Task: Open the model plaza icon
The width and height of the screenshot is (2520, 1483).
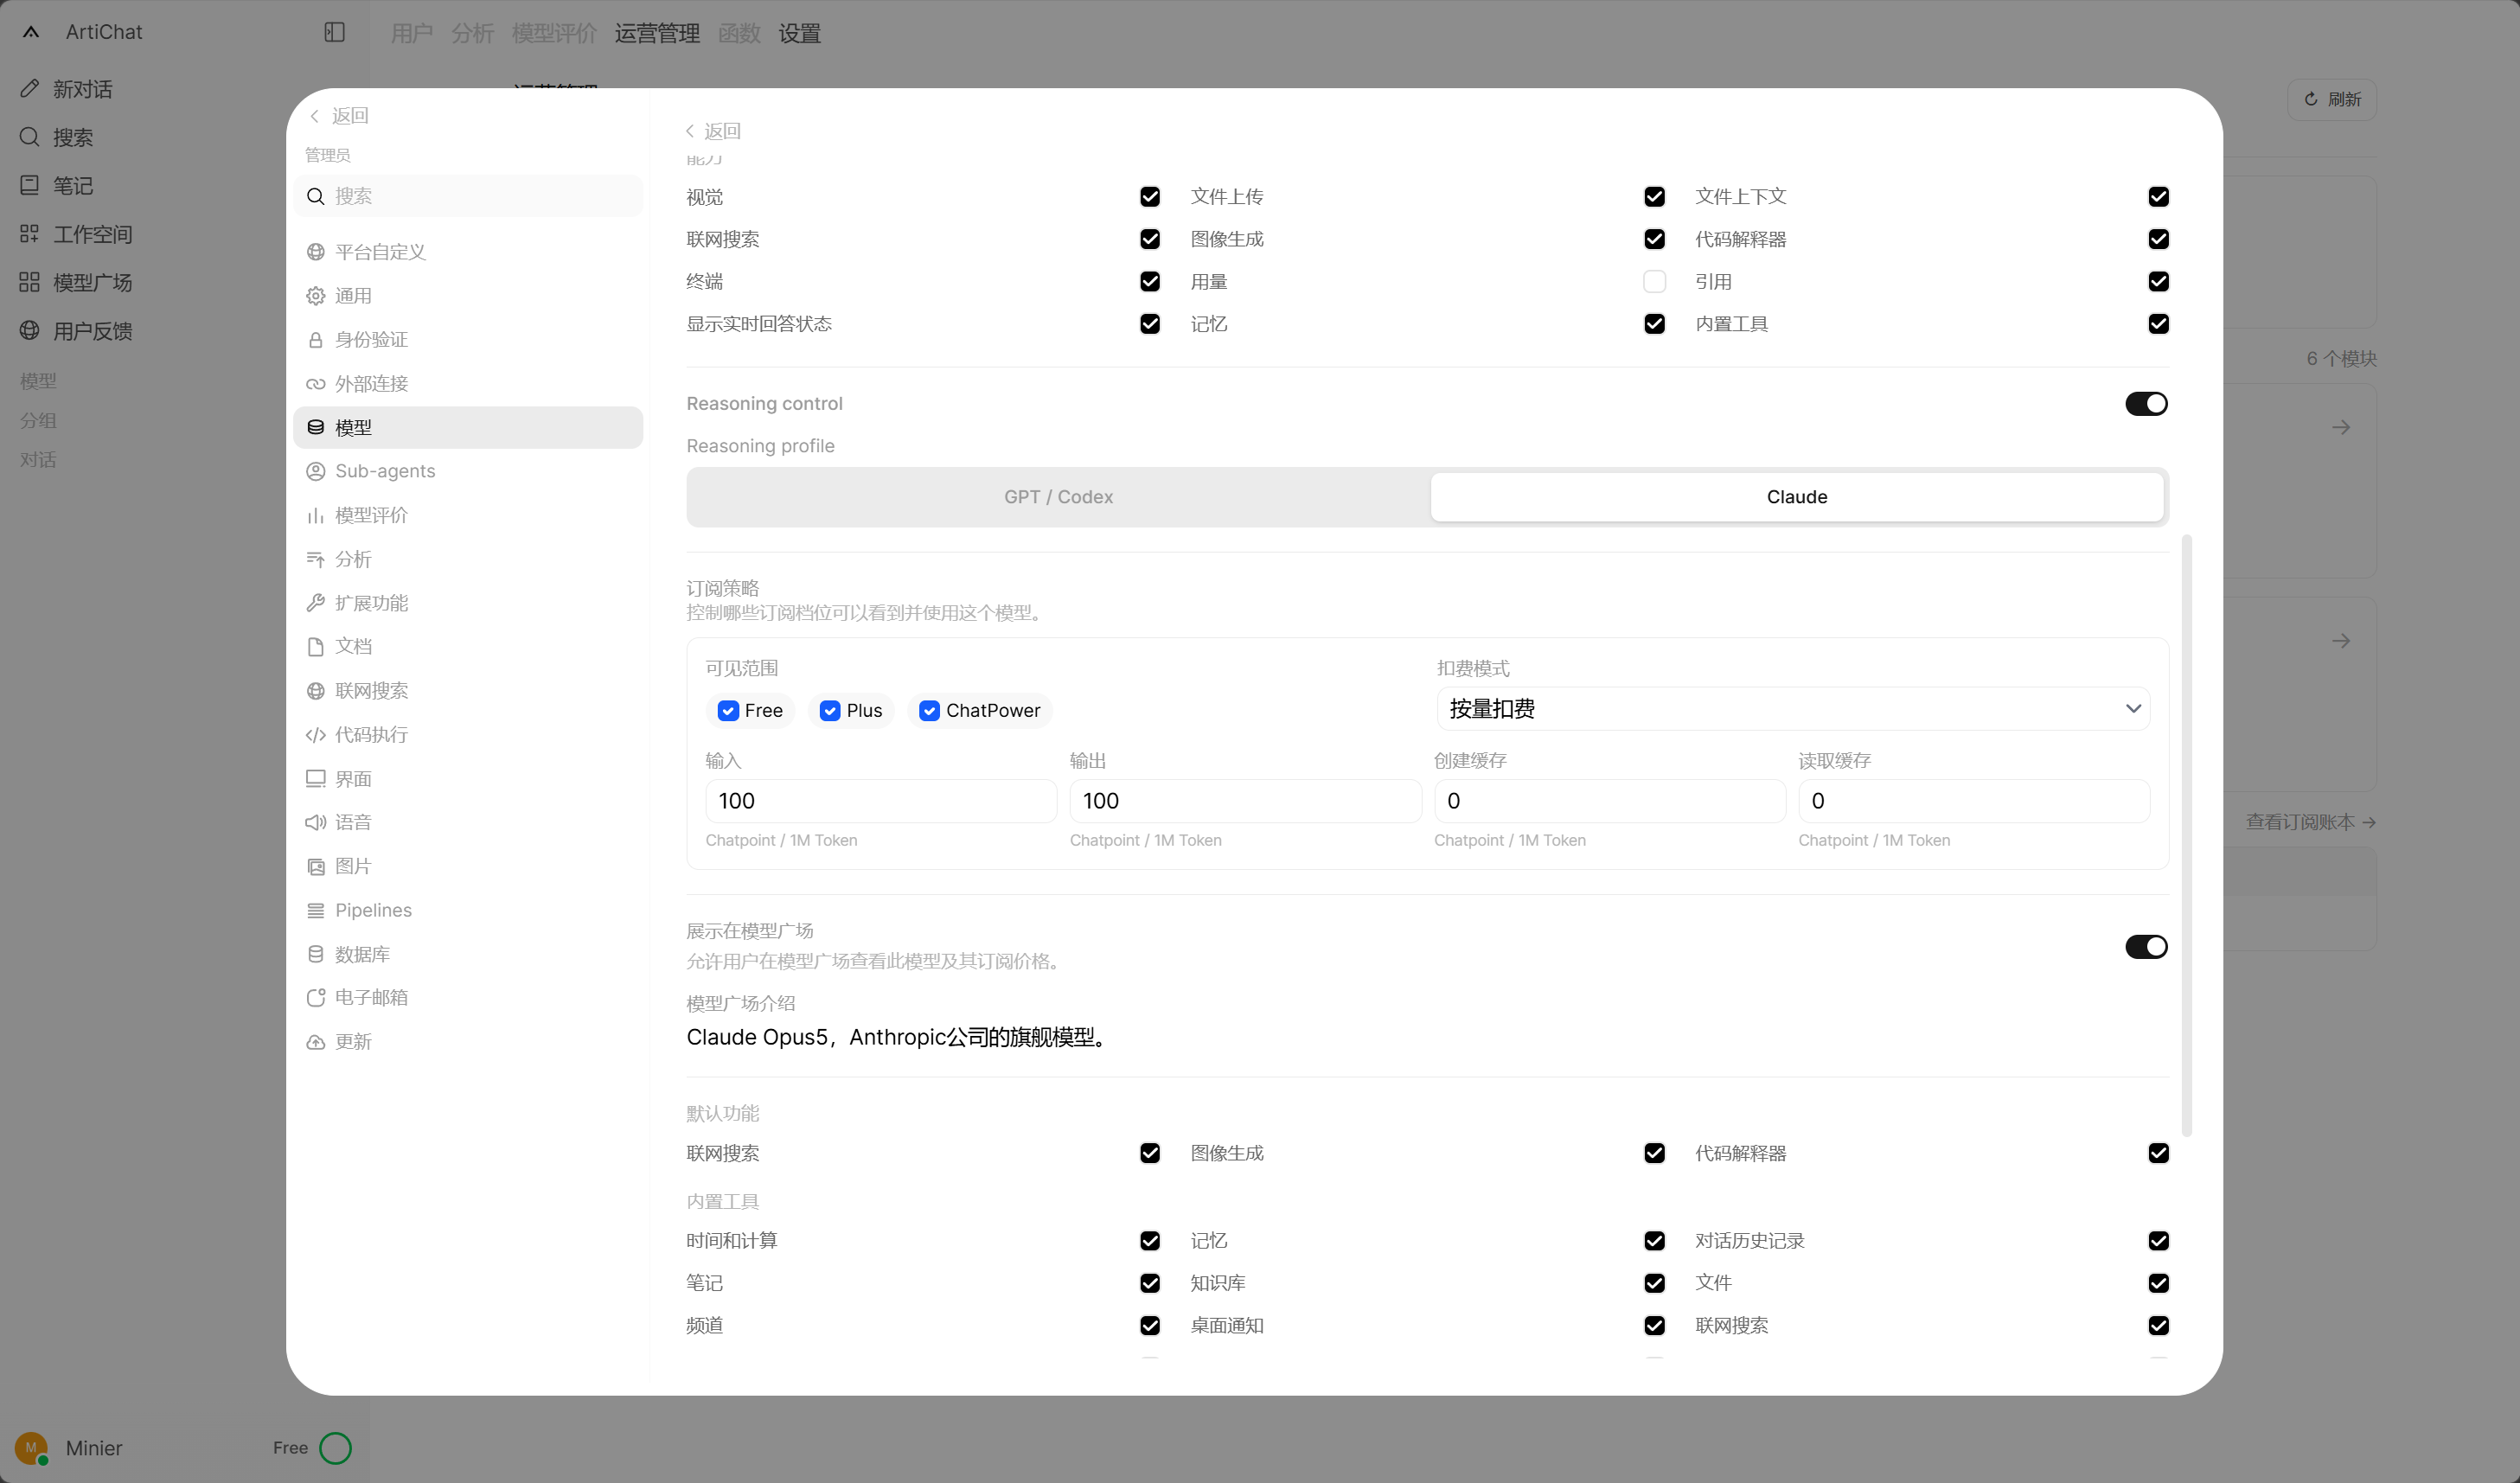Action: coord(30,282)
